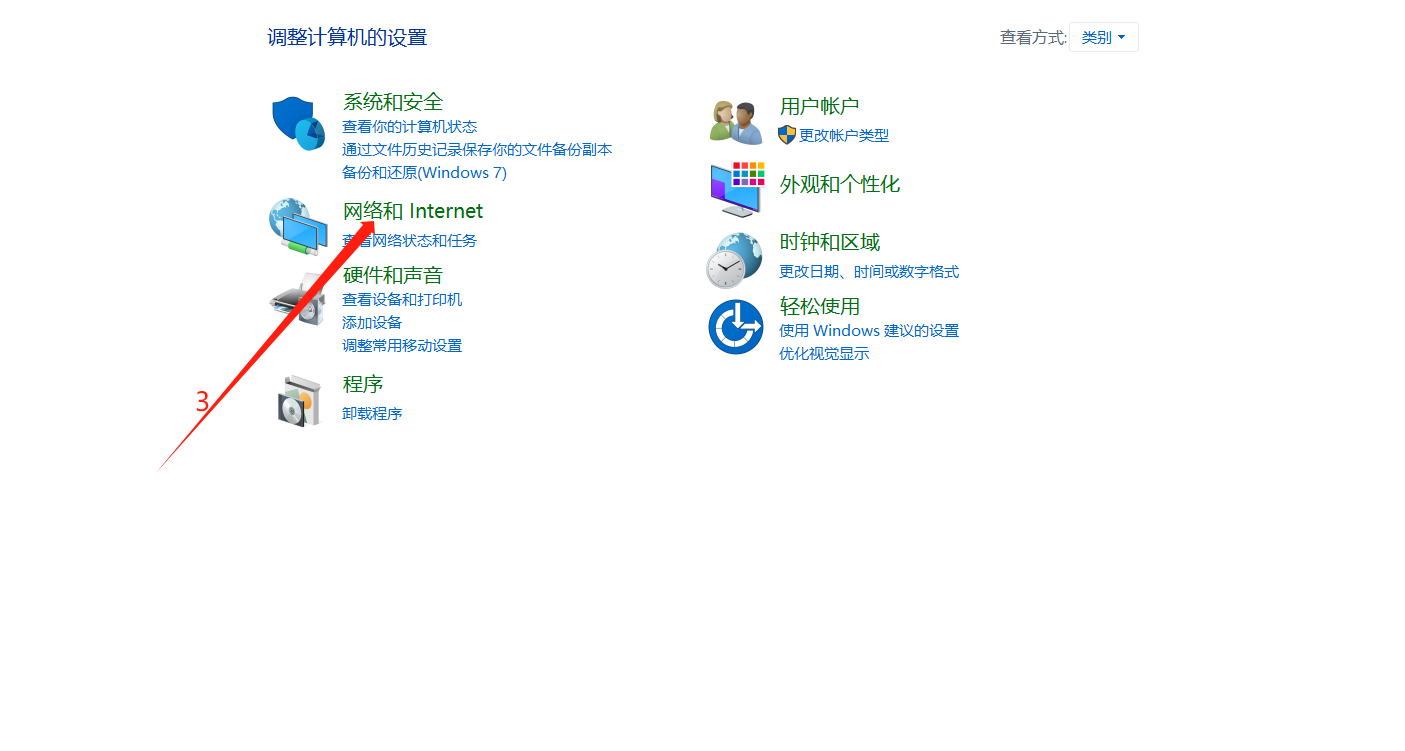
Task: Click the Hardware and Sound printer icon
Action: pyautogui.click(x=298, y=299)
